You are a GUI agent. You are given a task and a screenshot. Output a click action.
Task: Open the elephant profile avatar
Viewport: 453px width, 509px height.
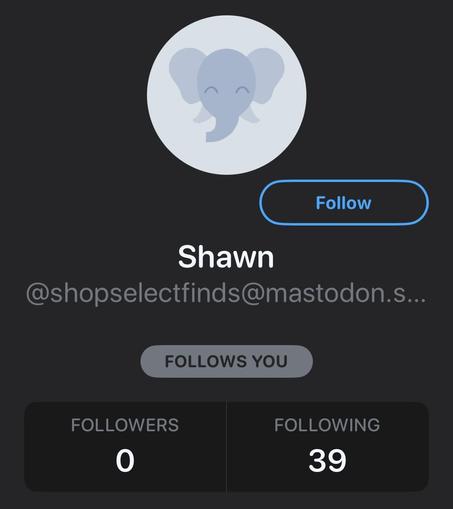[x=227, y=95]
